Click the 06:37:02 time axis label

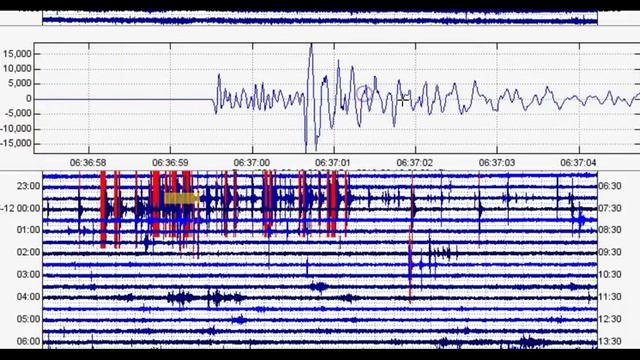point(415,162)
